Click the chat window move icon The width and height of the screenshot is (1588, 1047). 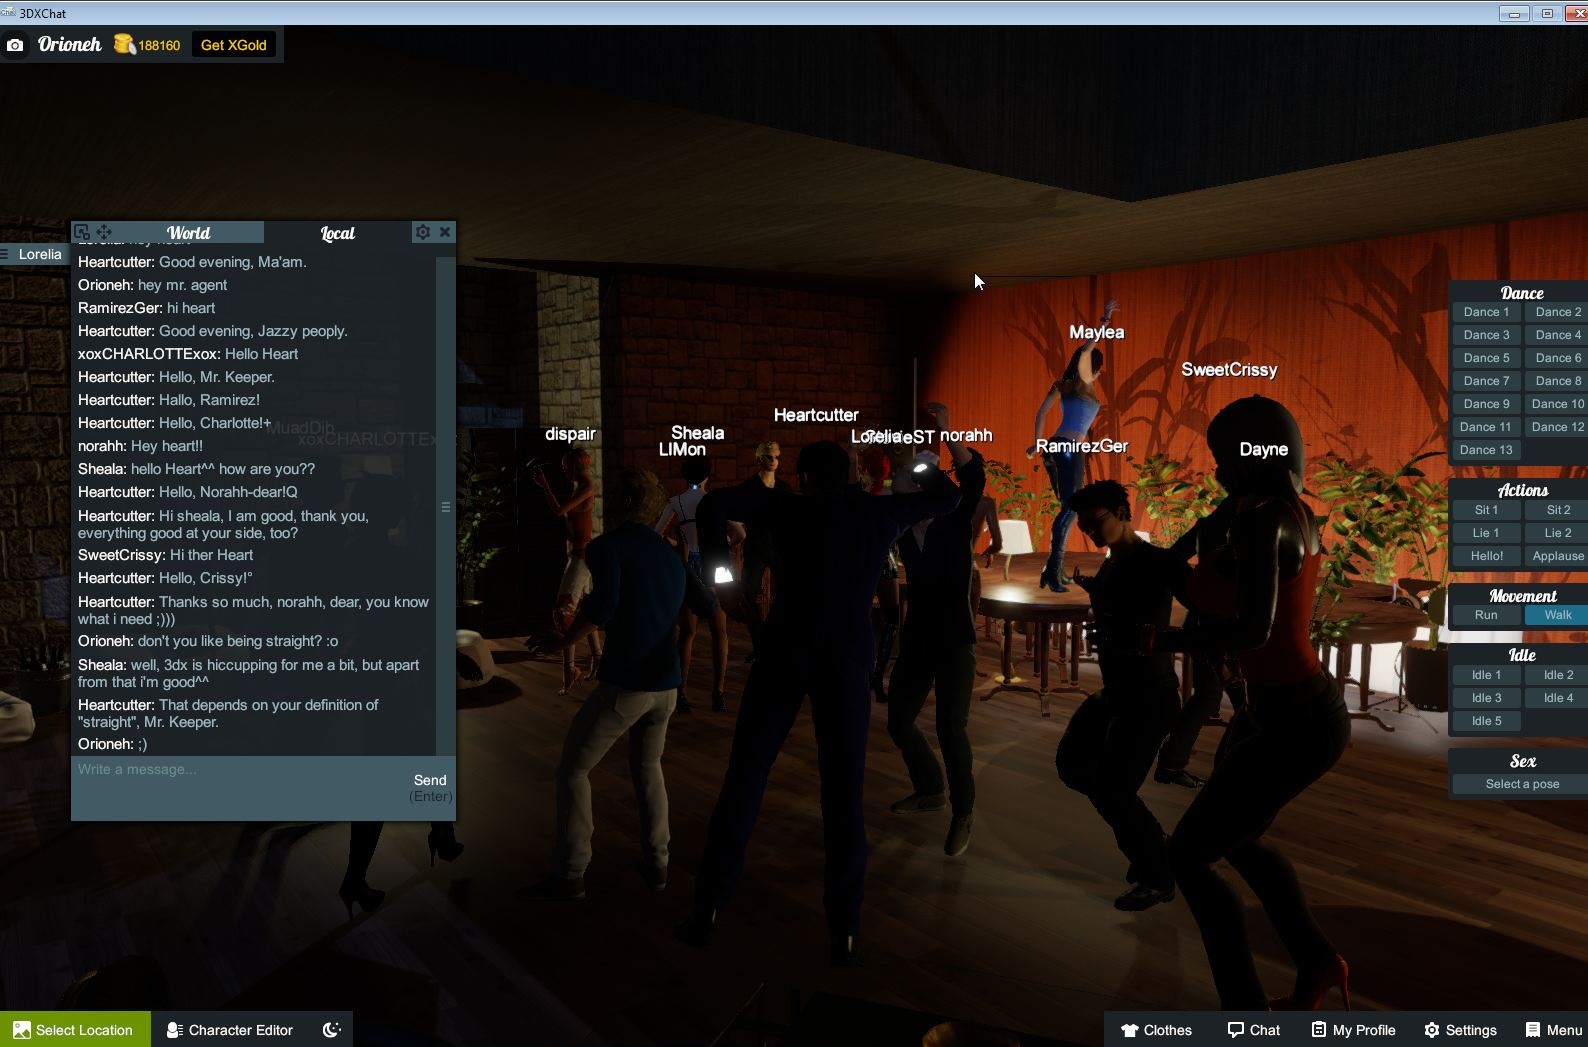point(104,232)
